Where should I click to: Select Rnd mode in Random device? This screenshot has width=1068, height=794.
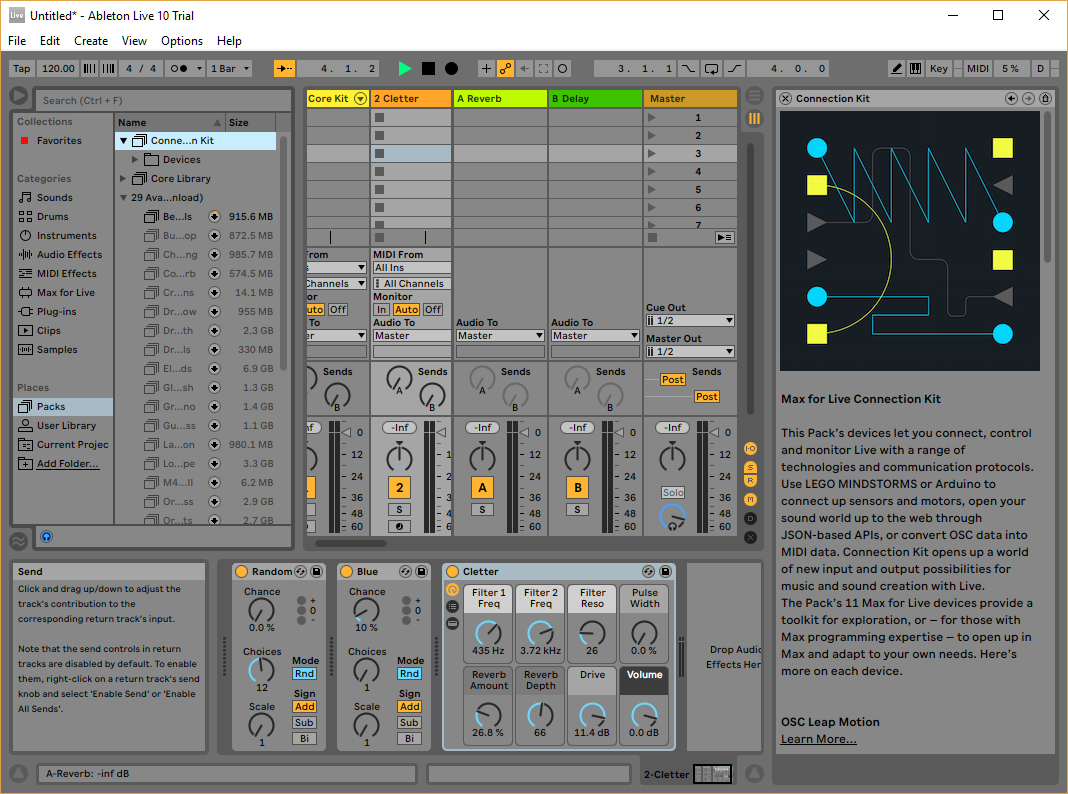[x=304, y=673]
